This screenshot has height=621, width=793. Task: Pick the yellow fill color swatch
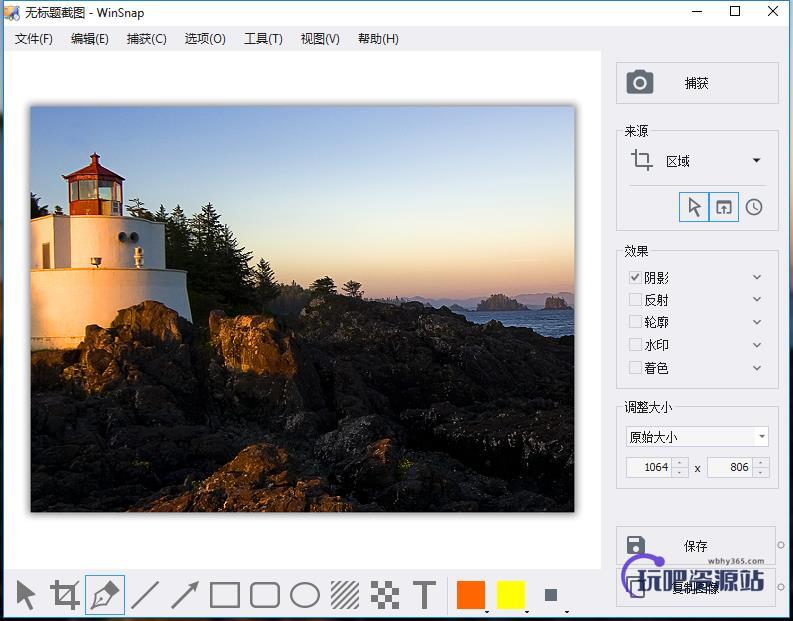[x=511, y=595]
